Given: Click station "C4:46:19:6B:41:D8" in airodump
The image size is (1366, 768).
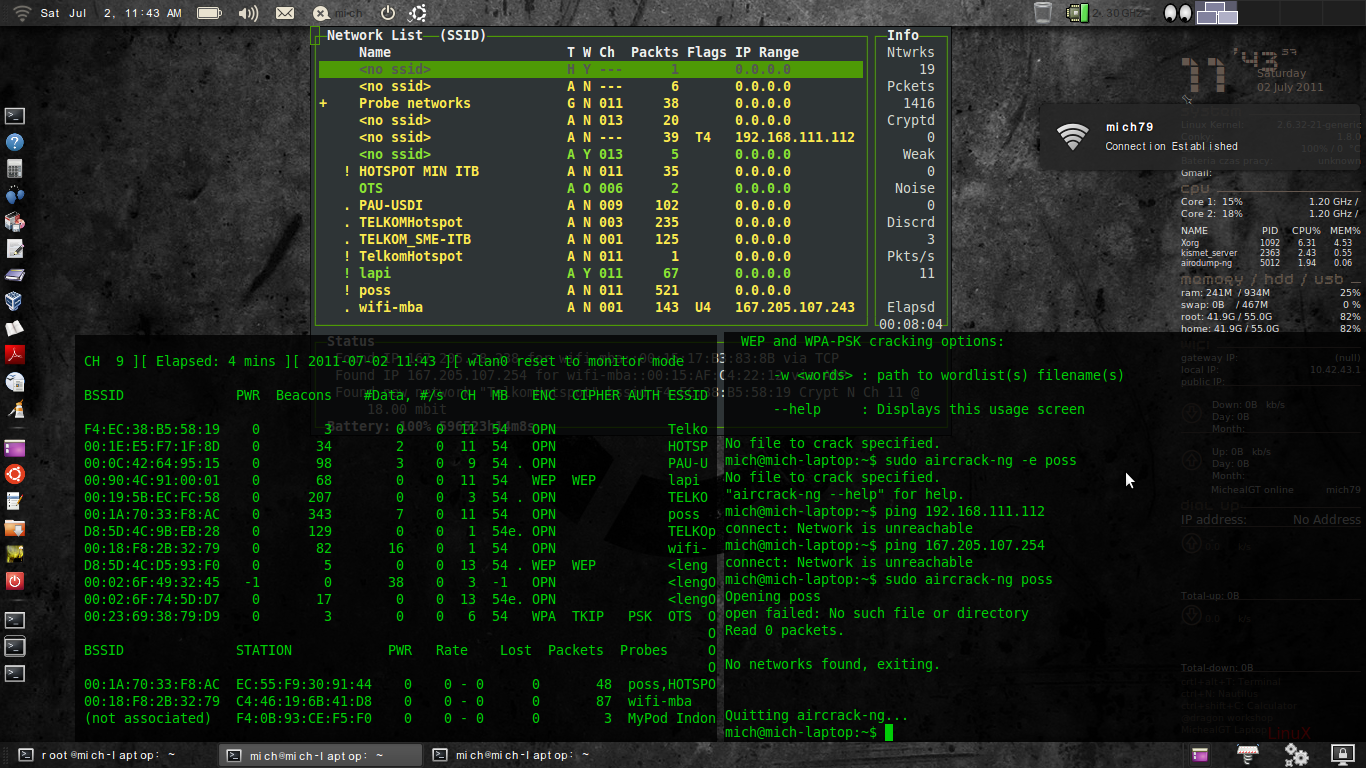Looking at the screenshot, I should [304, 701].
